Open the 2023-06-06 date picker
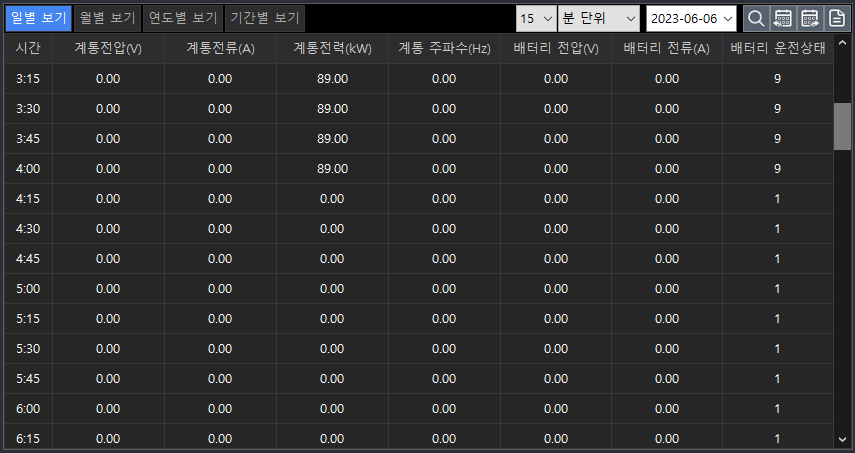 (x=691, y=19)
